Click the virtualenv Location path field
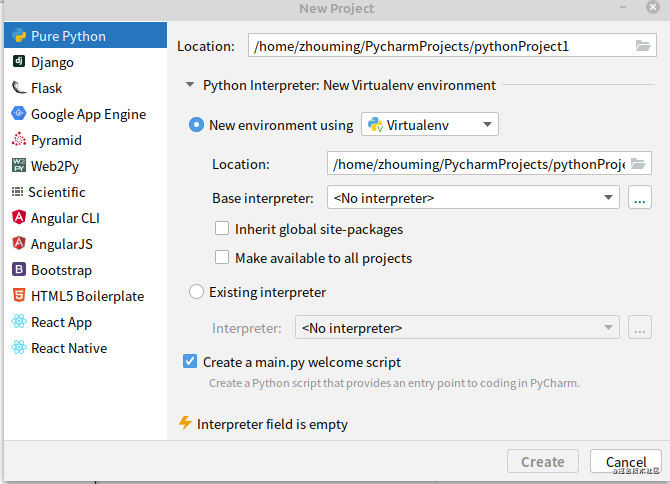Viewport: 670px width, 484px height. click(476, 164)
